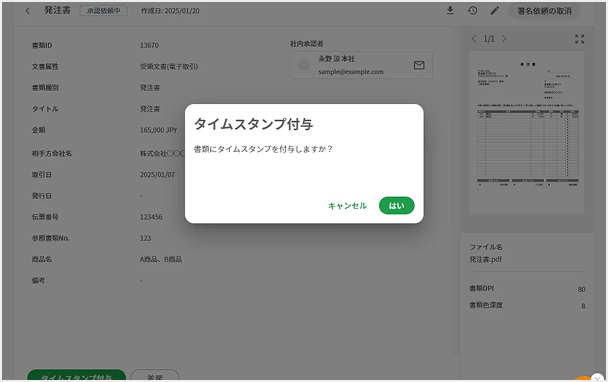Select the 伝票番号 value 123456

(151, 217)
